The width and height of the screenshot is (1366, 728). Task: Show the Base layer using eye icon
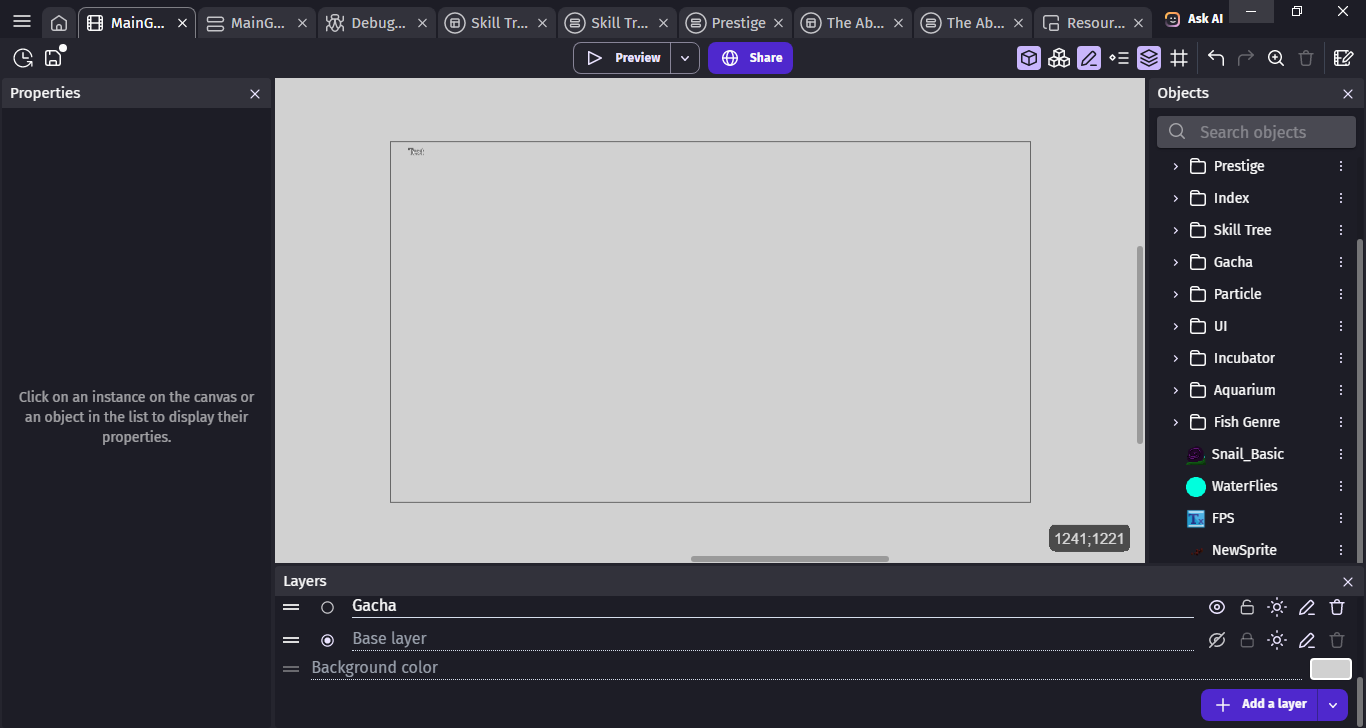coord(1217,640)
